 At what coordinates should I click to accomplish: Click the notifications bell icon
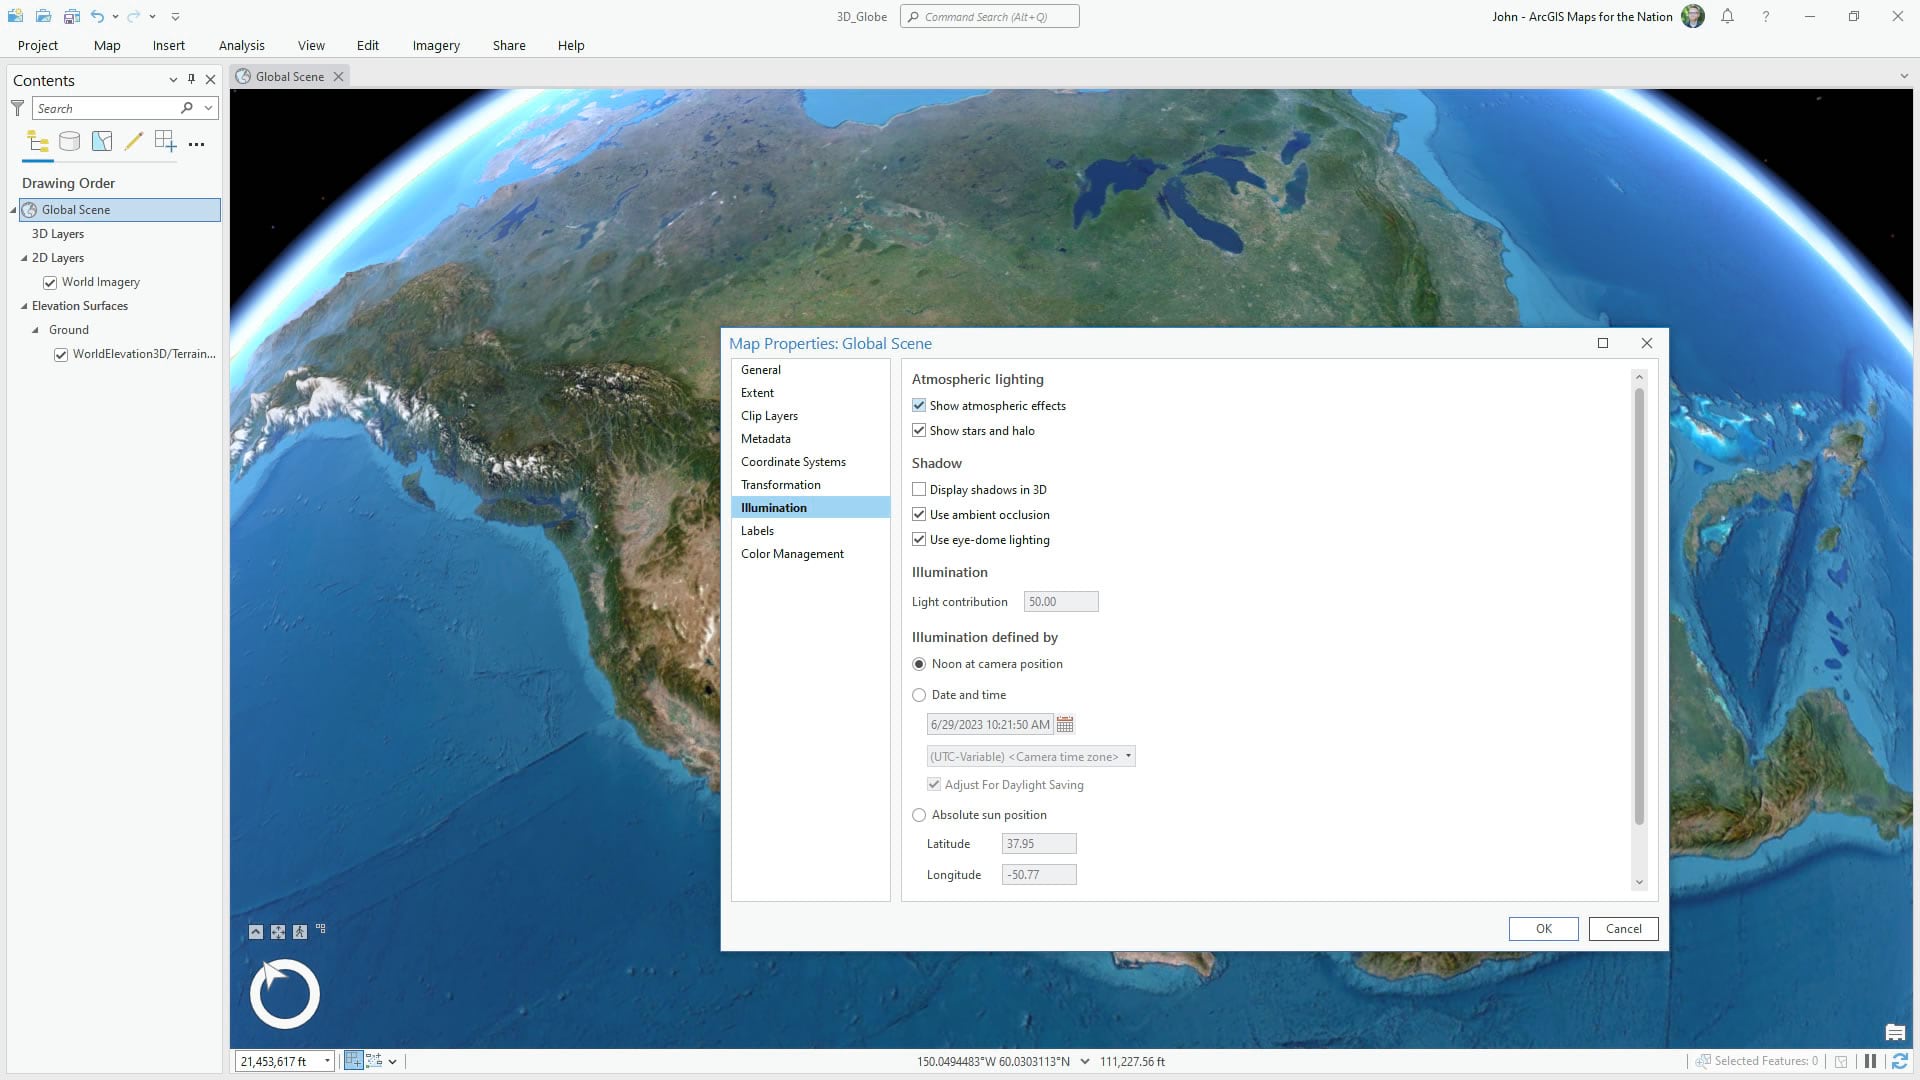(1727, 16)
